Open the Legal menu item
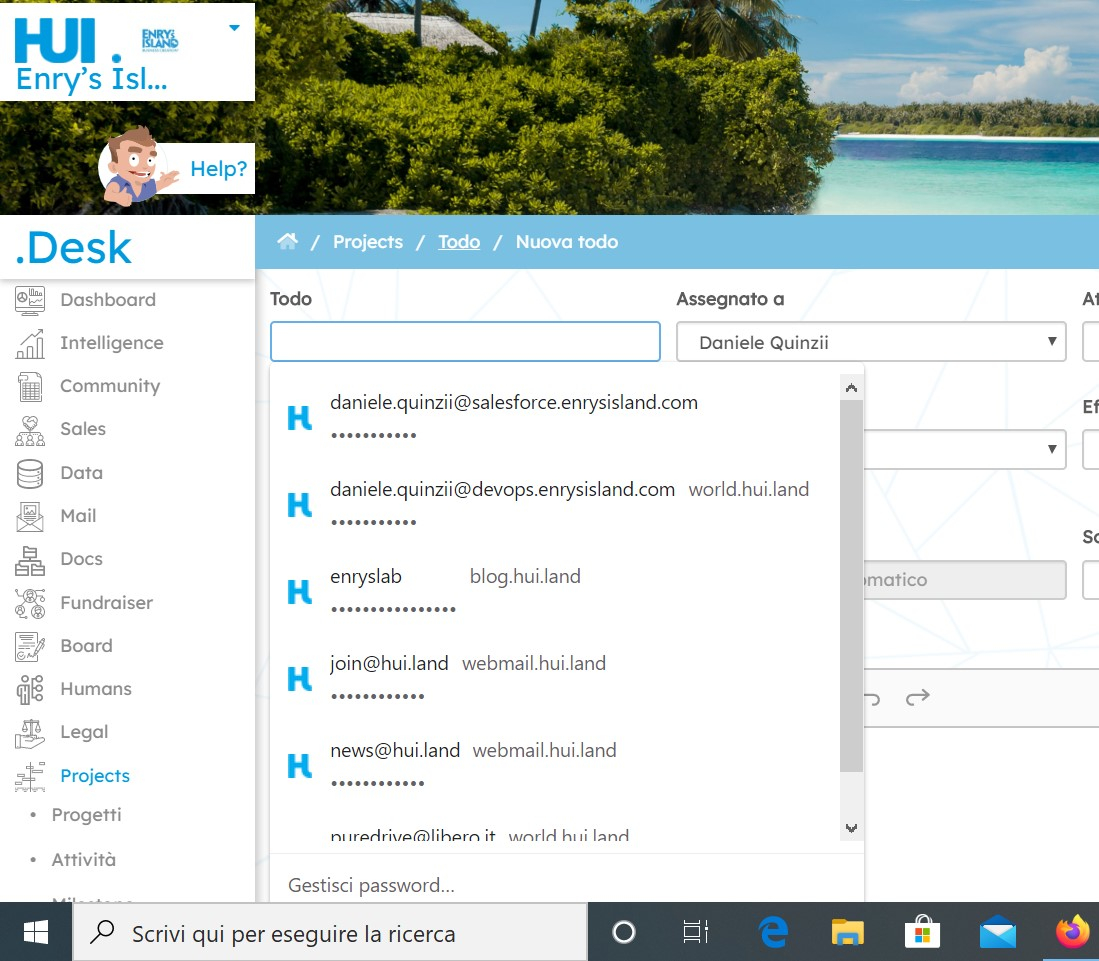The width and height of the screenshot is (1099, 961). click(x=84, y=732)
